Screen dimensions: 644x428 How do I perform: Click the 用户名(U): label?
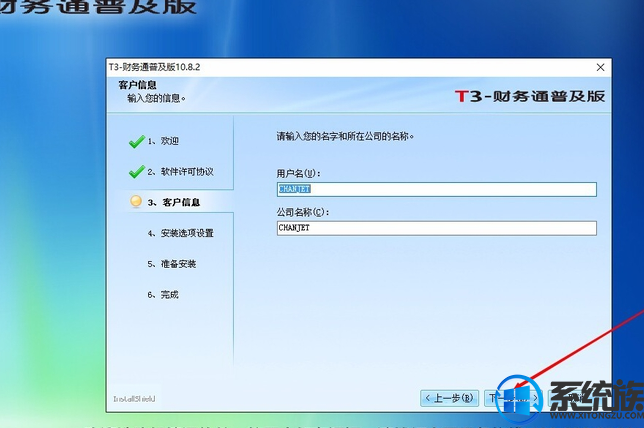298,173
